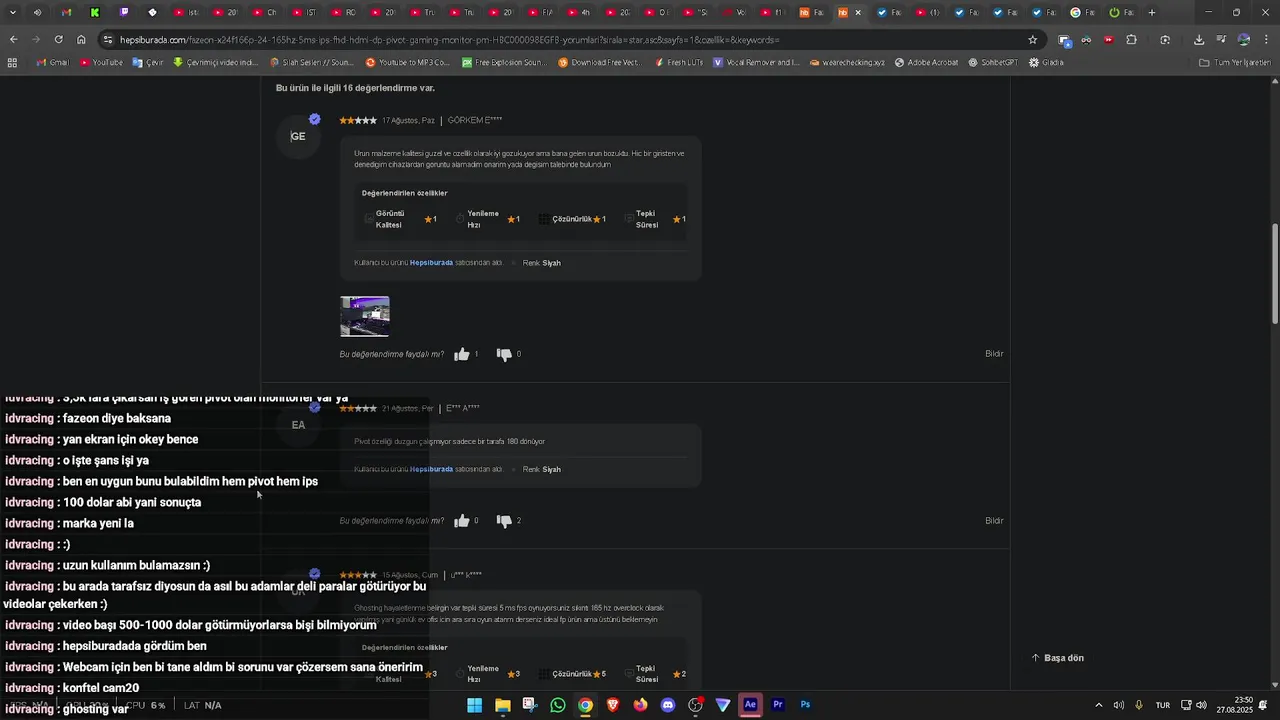Open the clock and date 23:50 panel
The height and width of the screenshot is (720, 1280).
pyautogui.click(x=1236, y=705)
